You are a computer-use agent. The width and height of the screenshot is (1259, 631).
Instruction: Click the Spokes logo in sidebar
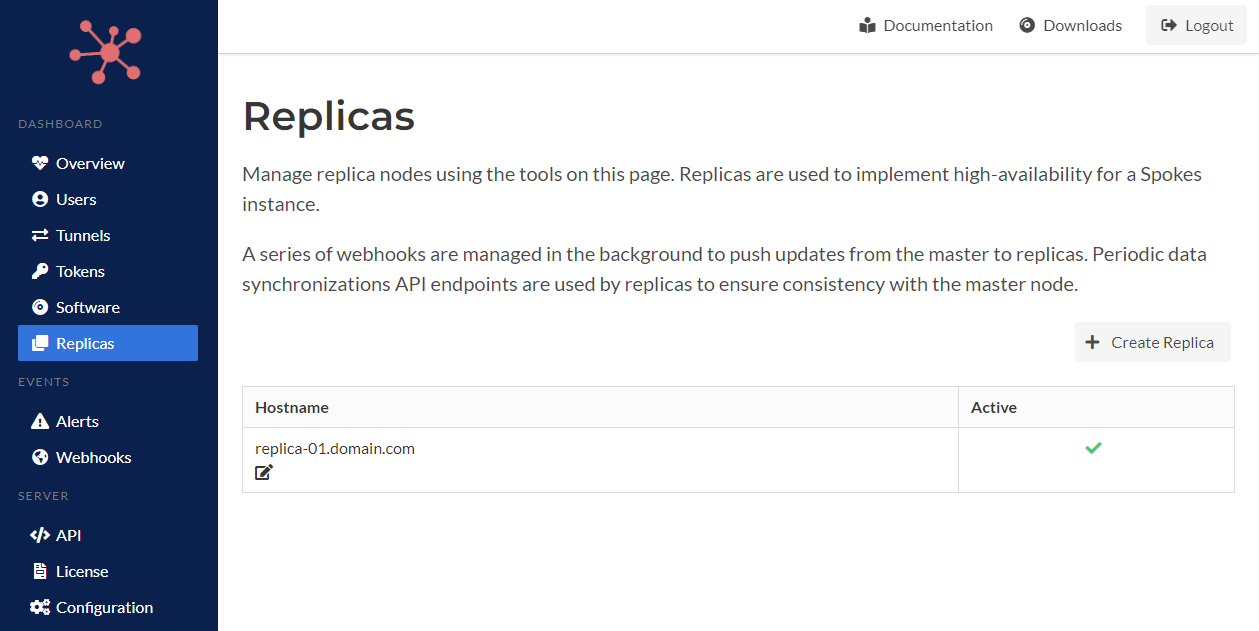click(x=106, y=52)
